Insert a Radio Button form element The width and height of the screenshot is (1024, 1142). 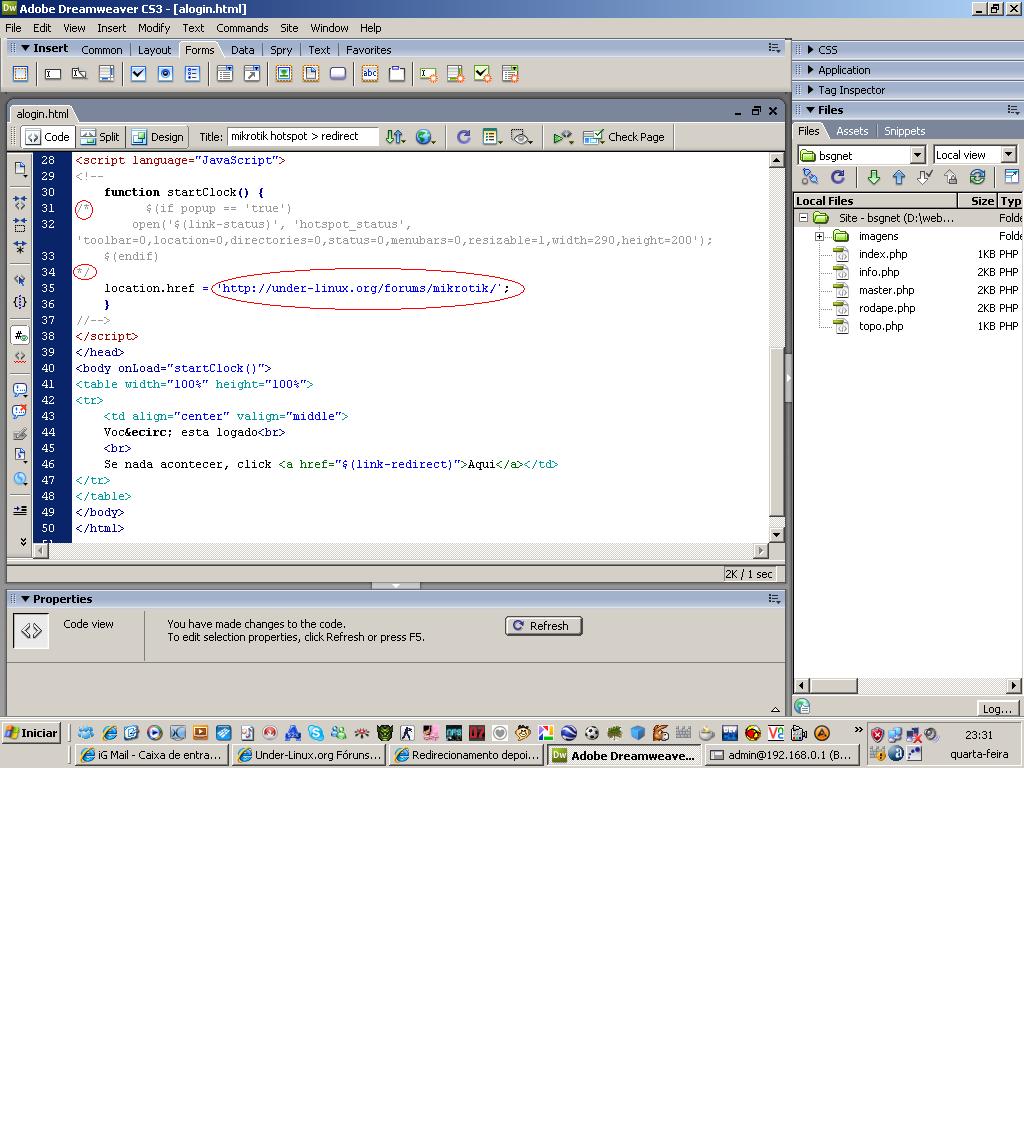pos(165,74)
